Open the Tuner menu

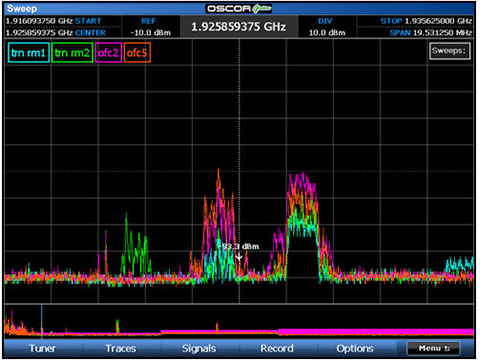pos(42,348)
